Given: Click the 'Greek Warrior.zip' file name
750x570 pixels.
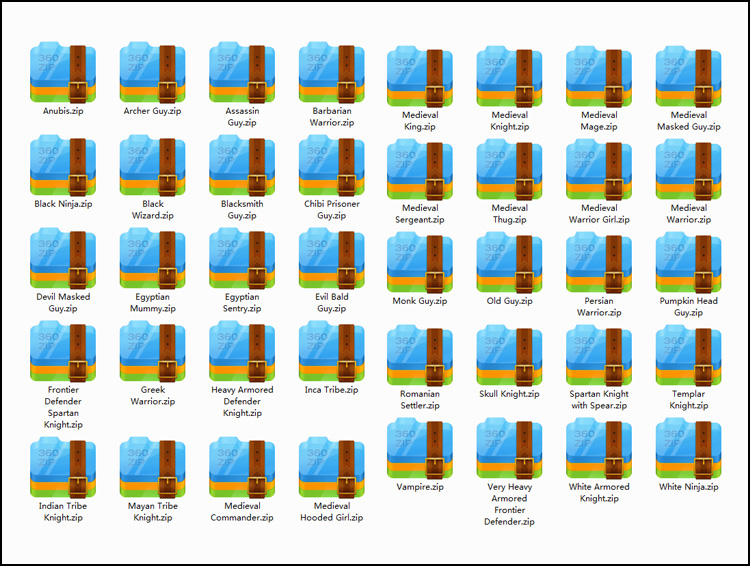Looking at the screenshot, I should pos(153,395).
